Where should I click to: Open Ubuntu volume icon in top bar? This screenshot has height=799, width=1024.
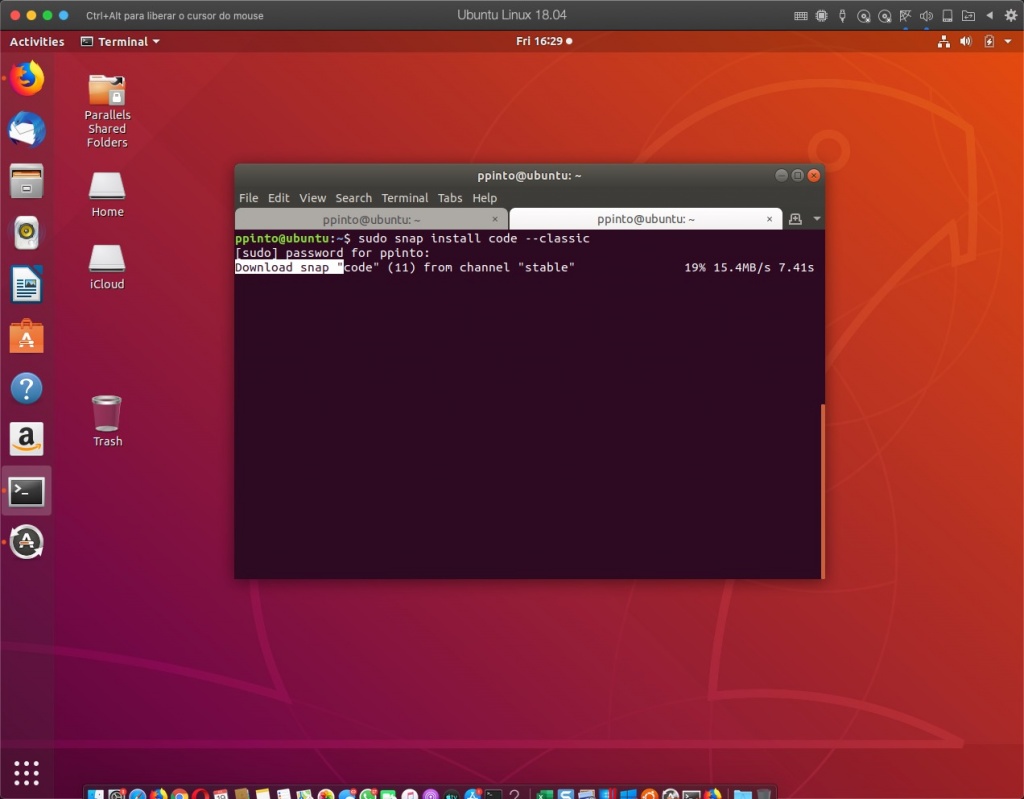[x=966, y=42]
